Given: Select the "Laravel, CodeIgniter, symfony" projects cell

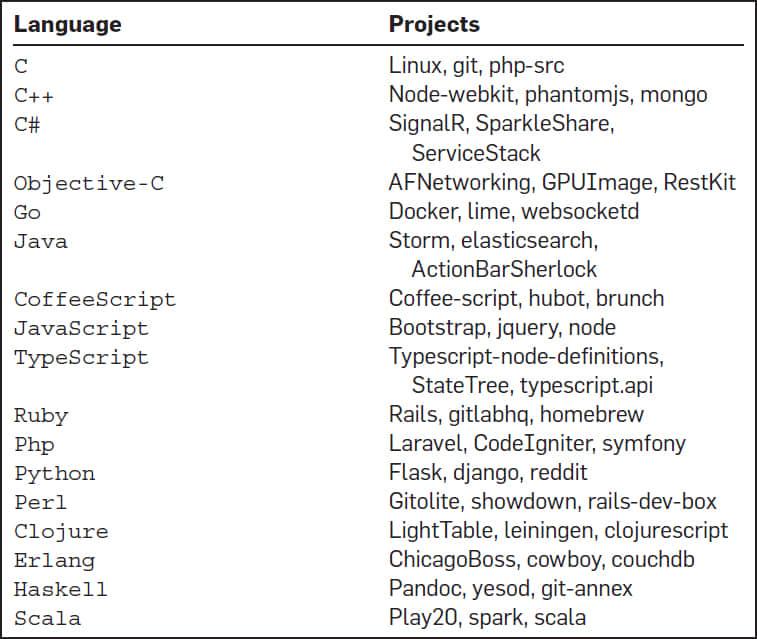Looking at the screenshot, I should pyautogui.click(x=537, y=444).
